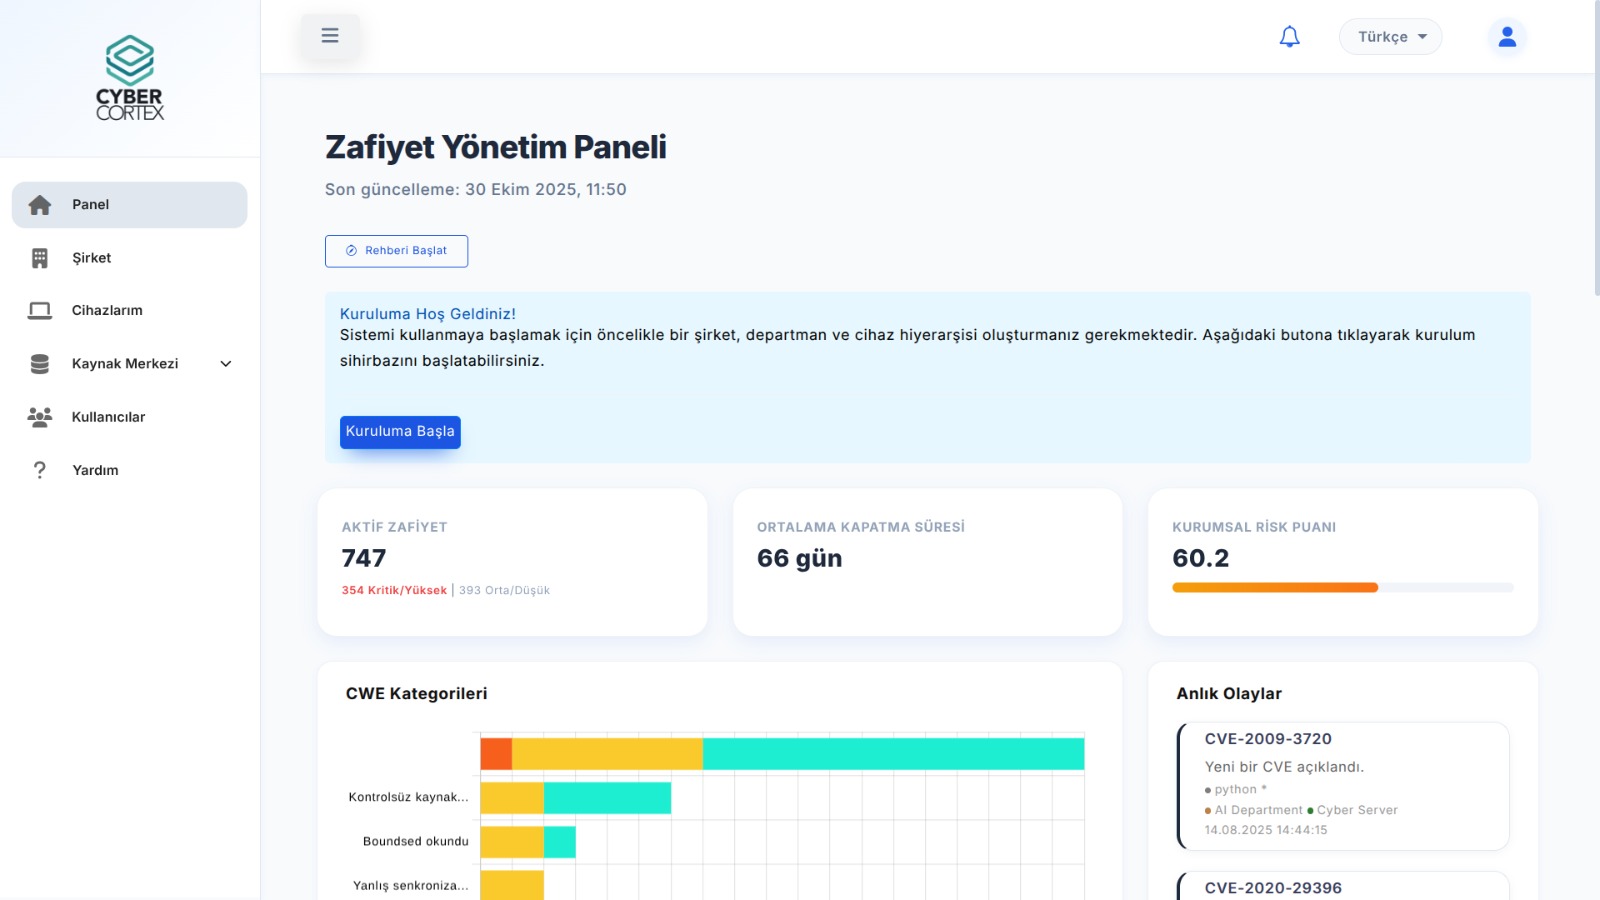Go to the Cihazlarım section

coord(106,310)
